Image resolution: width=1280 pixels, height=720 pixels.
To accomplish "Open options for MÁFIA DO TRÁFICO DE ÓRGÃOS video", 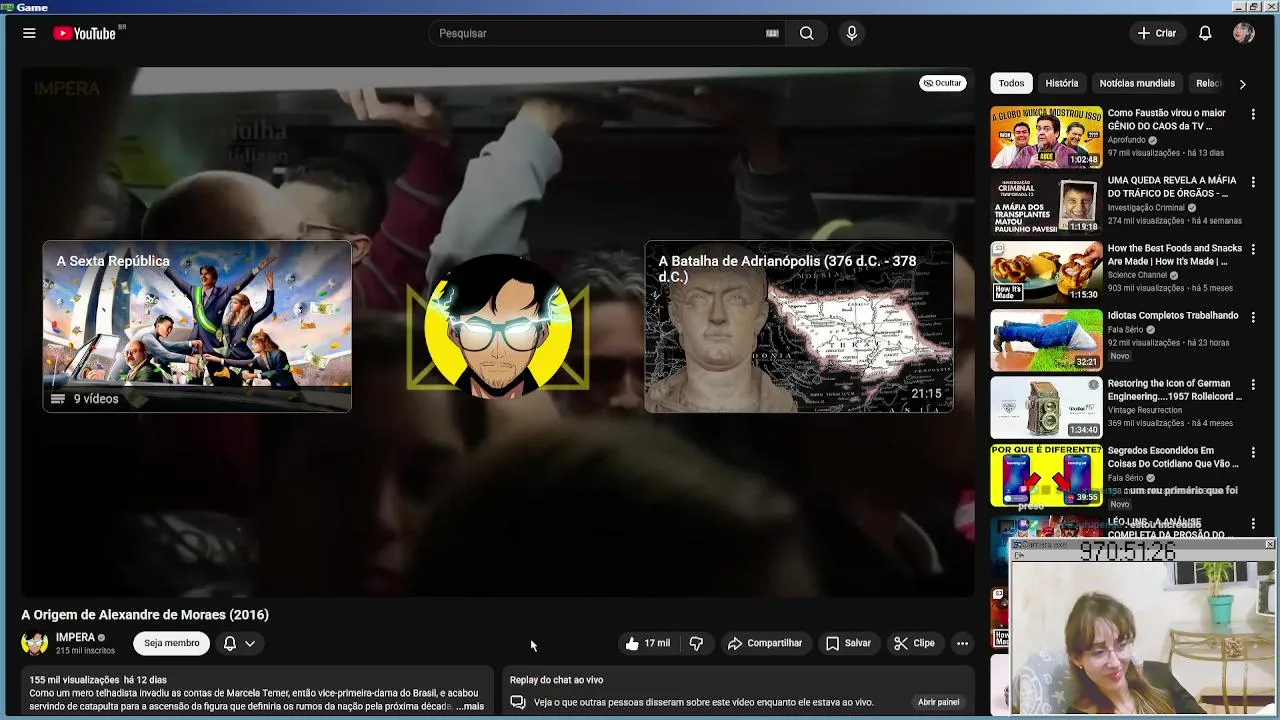I will [1253, 182].
